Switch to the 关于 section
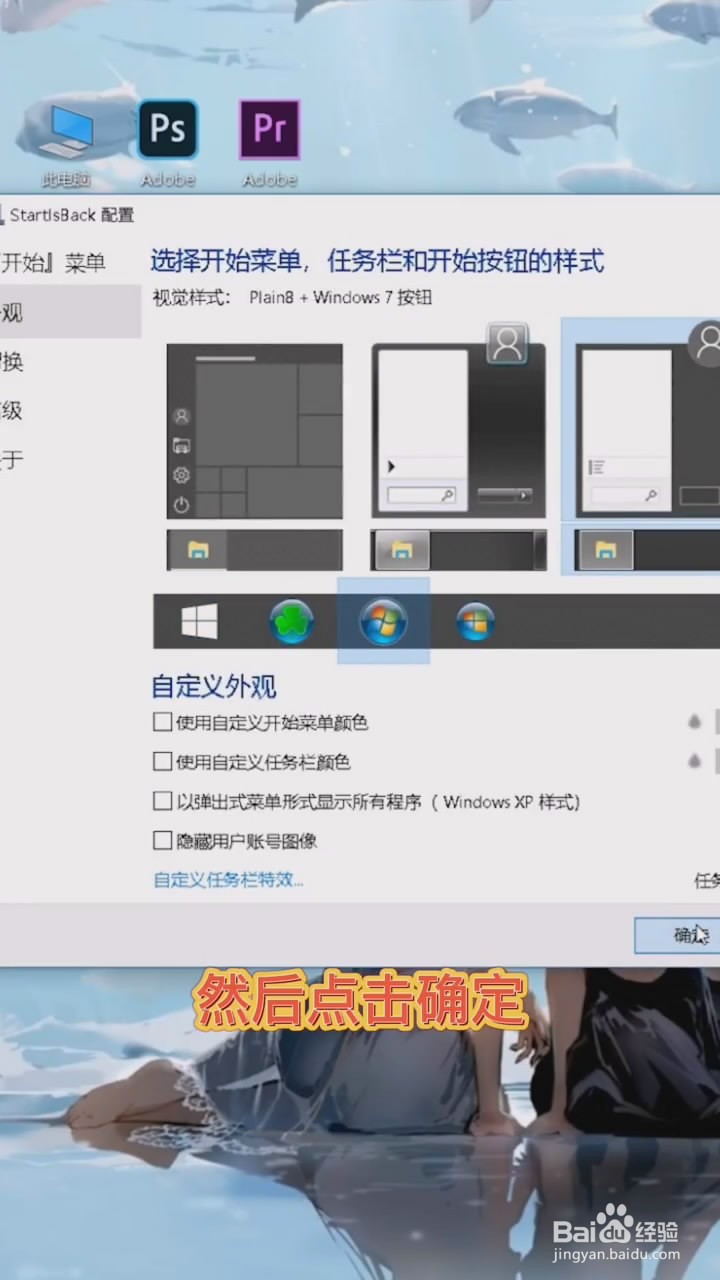Viewport: 720px width, 1280px height. tap(12, 460)
